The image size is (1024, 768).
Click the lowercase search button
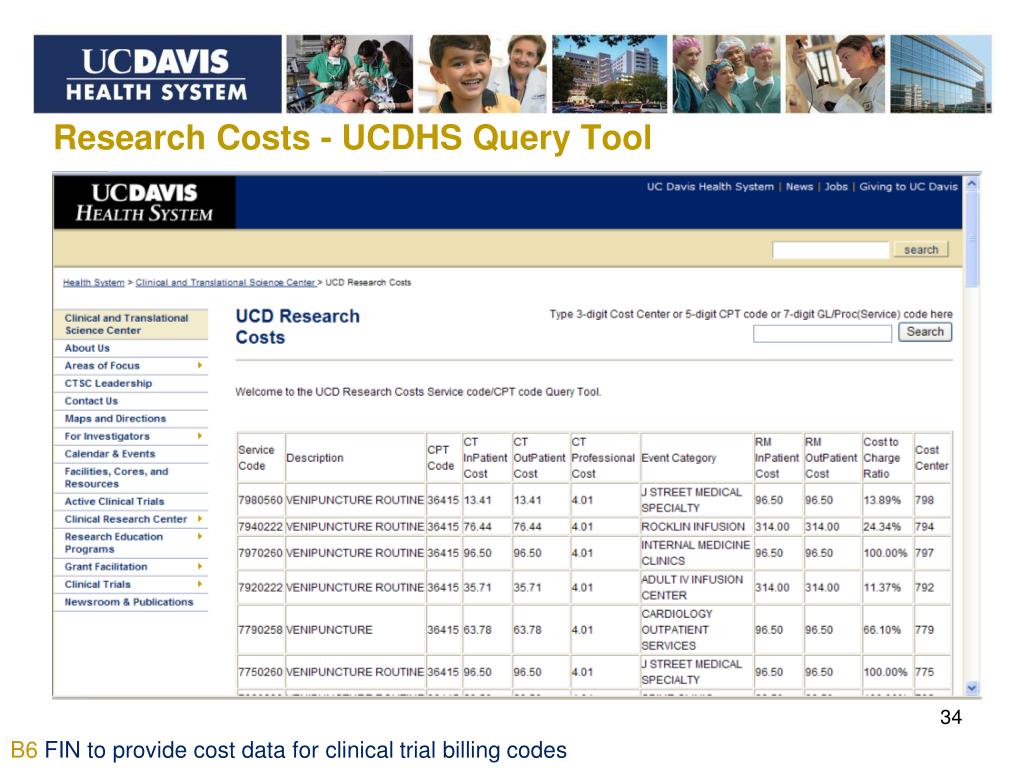(x=921, y=249)
